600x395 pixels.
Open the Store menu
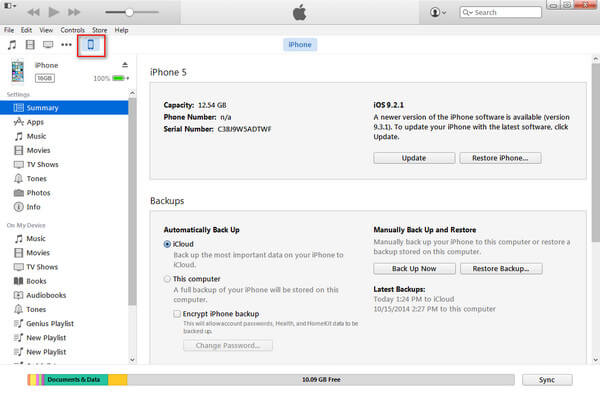click(99, 30)
